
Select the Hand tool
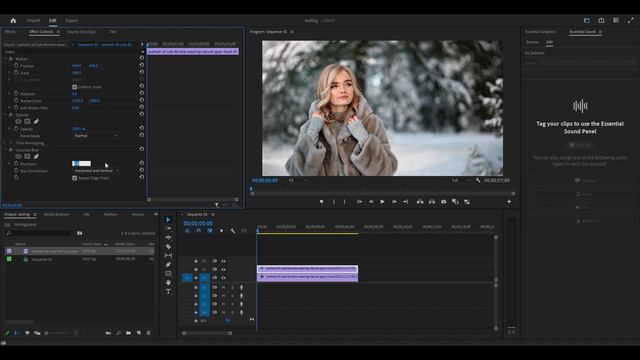168,282
